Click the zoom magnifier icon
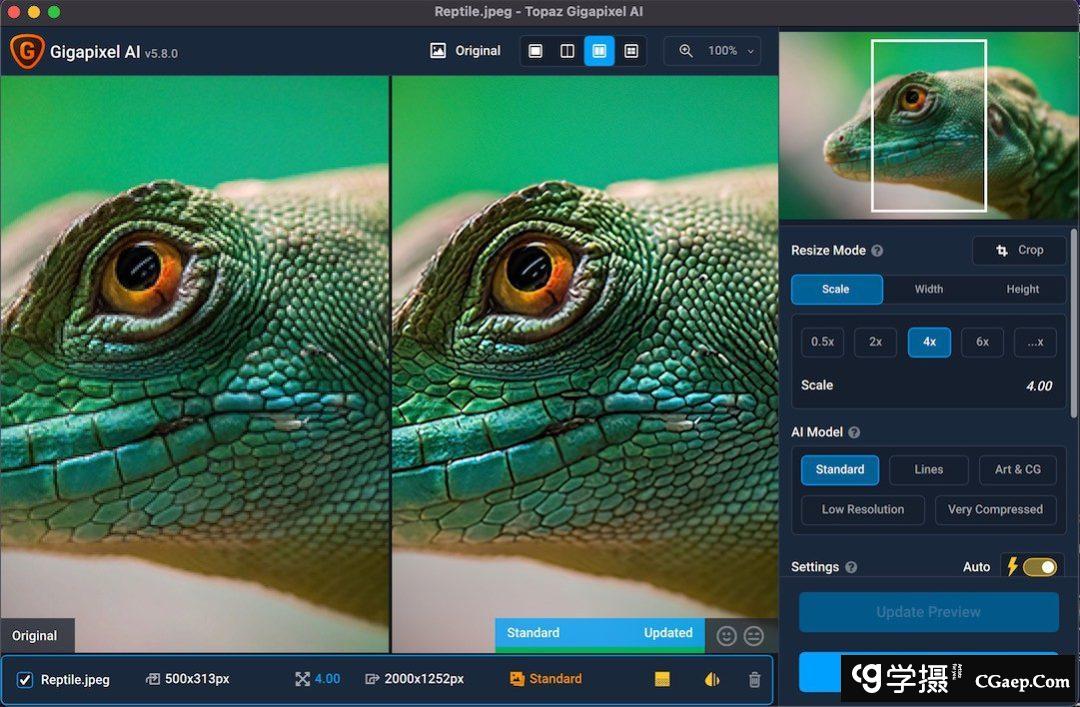The width and height of the screenshot is (1080, 707). [x=685, y=51]
